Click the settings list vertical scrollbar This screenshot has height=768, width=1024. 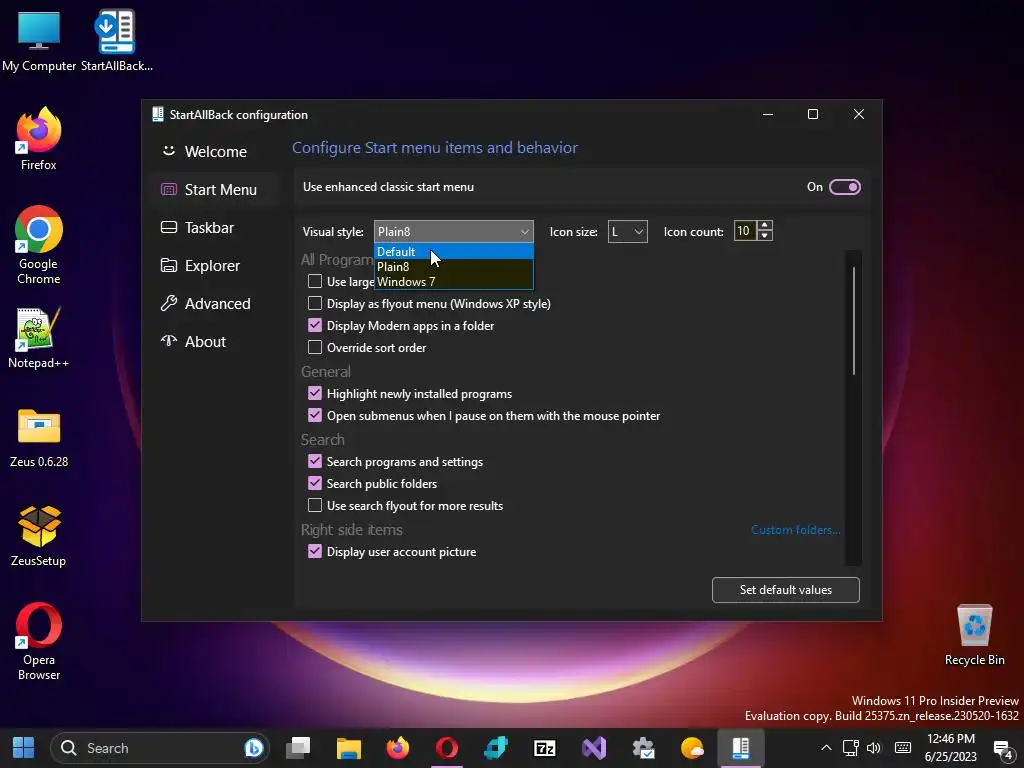(854, 320)
